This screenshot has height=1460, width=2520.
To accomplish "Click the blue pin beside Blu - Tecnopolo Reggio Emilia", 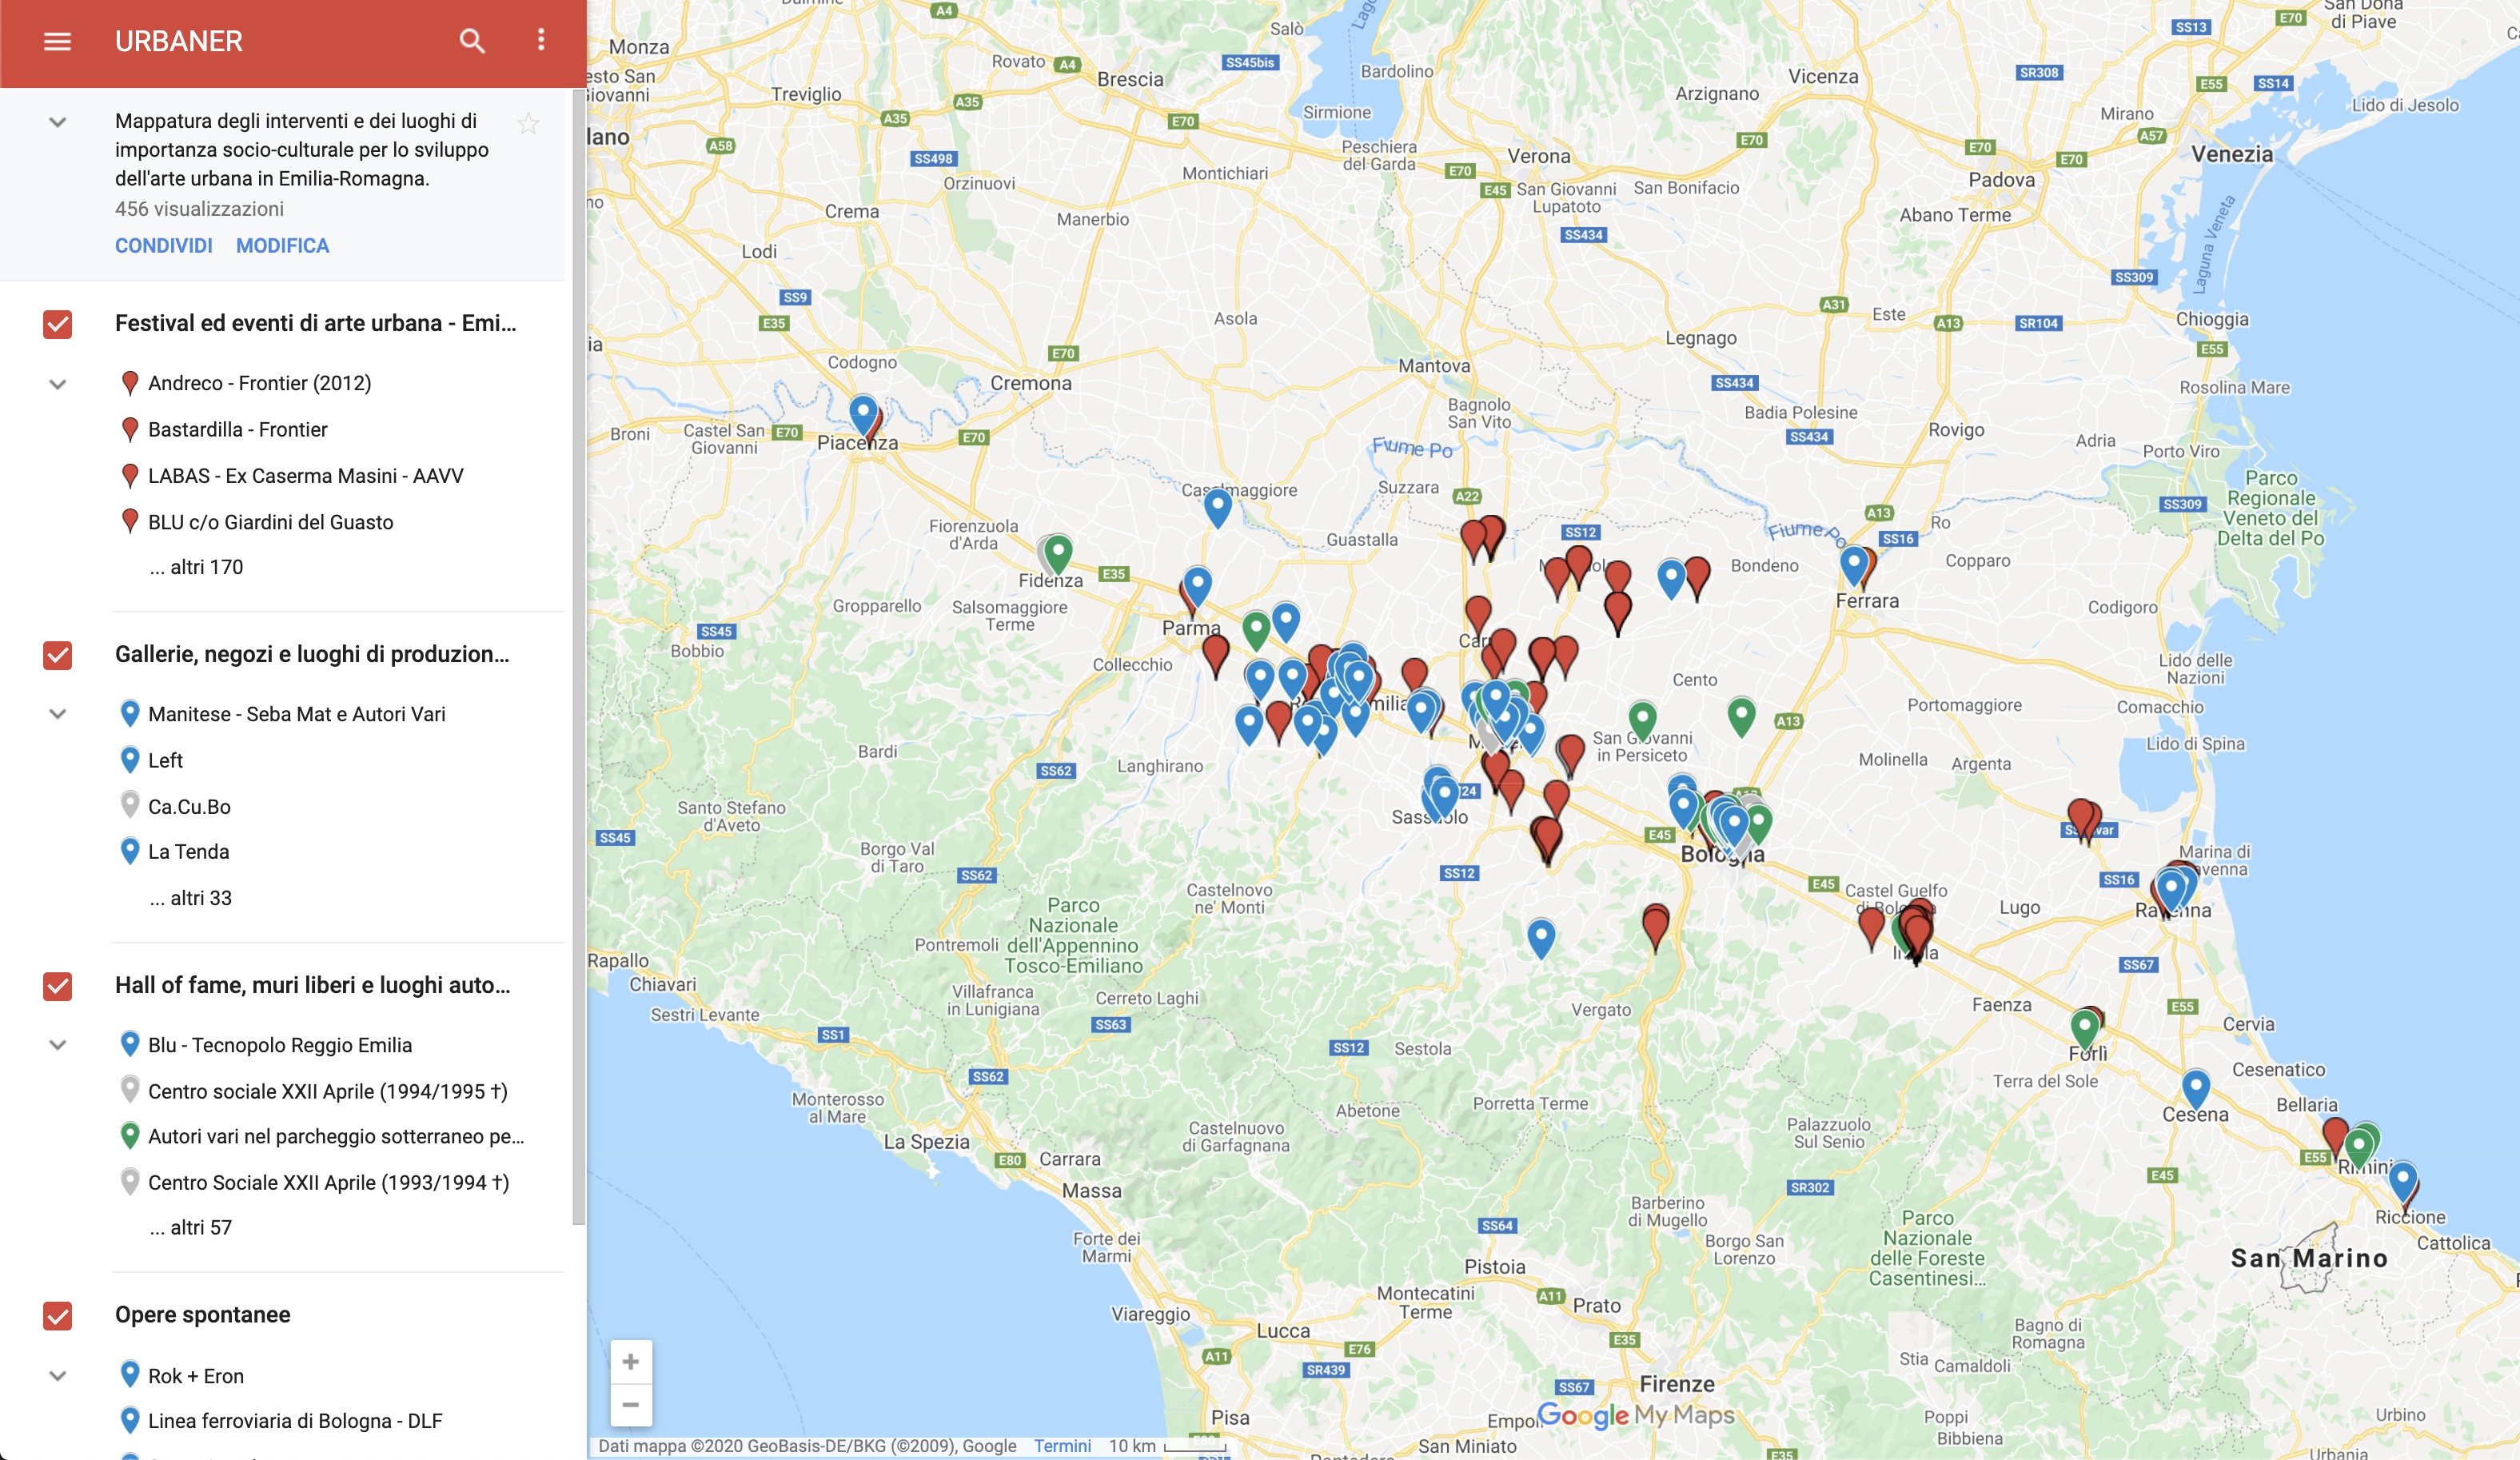I will tap(129, 1044).
